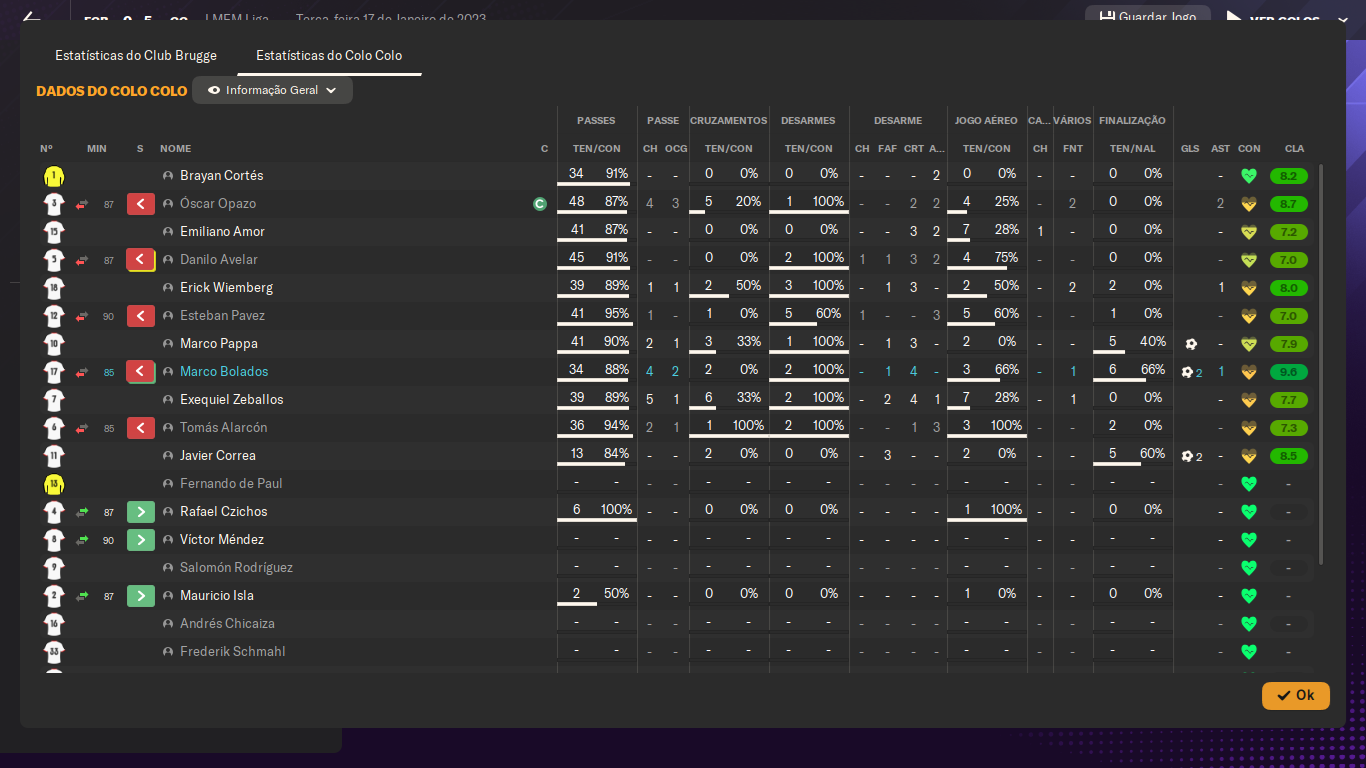The image size is (1366, 768).
Task: Click the JOGO AÉREO group header
Action: point(986,121)
